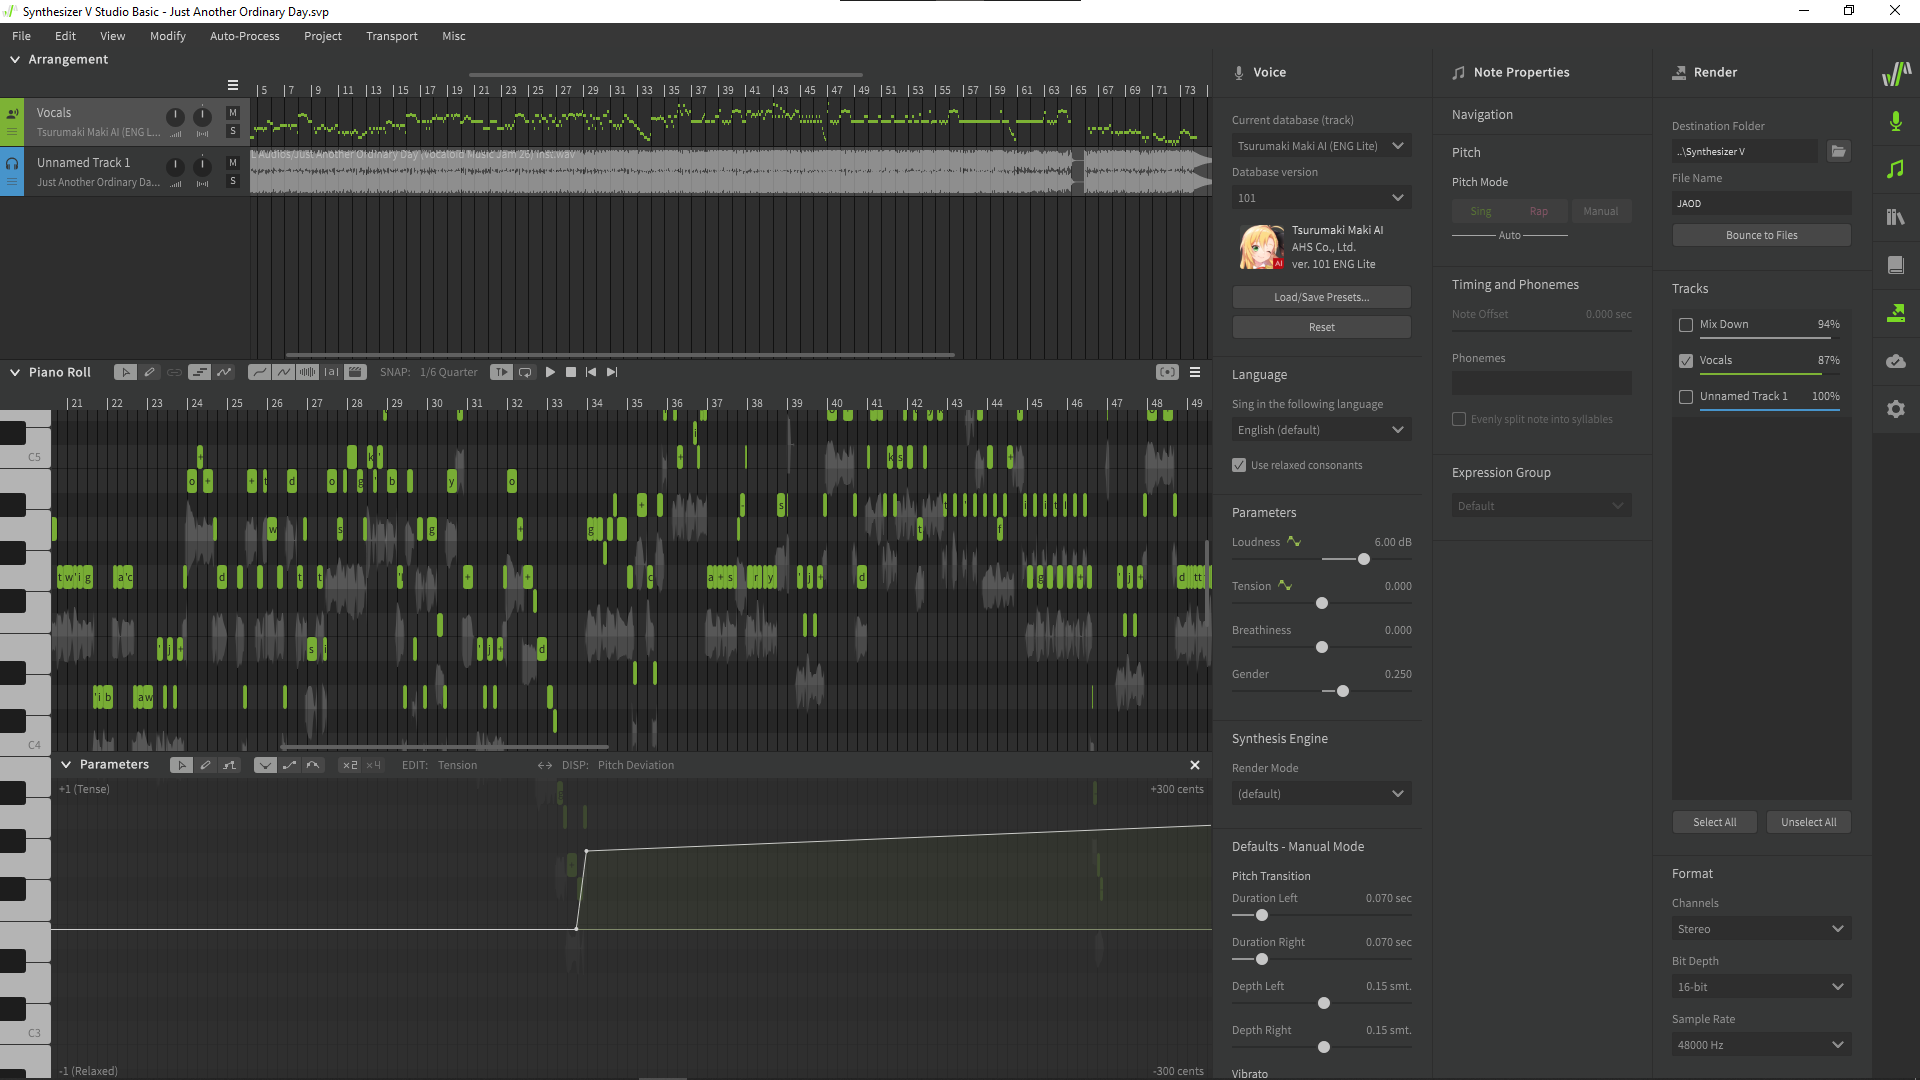
Task: Select the pencil tool in Parameters toolbar
Action: point(205,765)
